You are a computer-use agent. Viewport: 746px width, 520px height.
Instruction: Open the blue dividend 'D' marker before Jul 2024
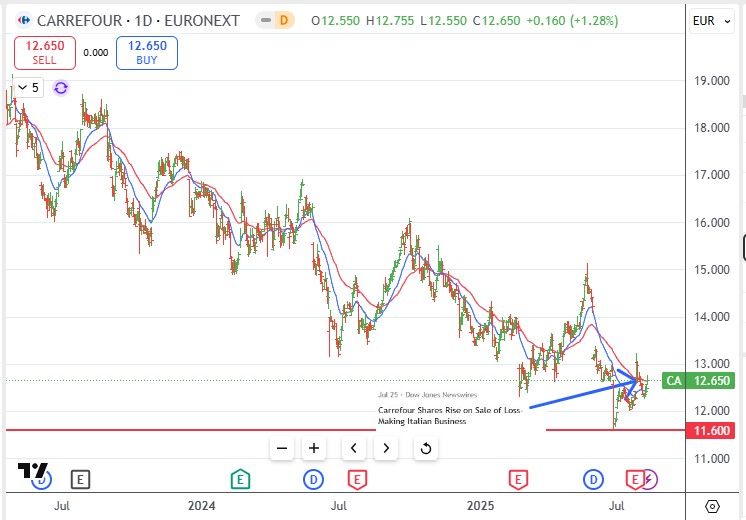[314, 480]
